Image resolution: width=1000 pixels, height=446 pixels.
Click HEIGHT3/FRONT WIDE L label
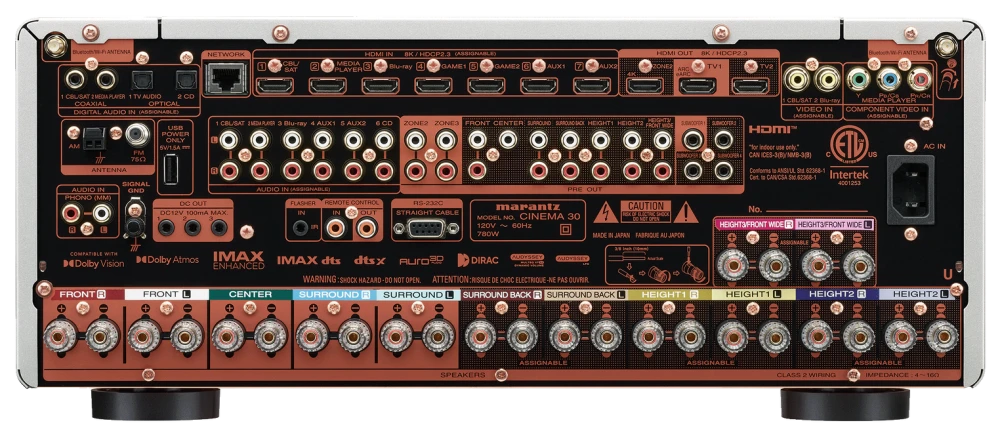[x=836, y=225]
